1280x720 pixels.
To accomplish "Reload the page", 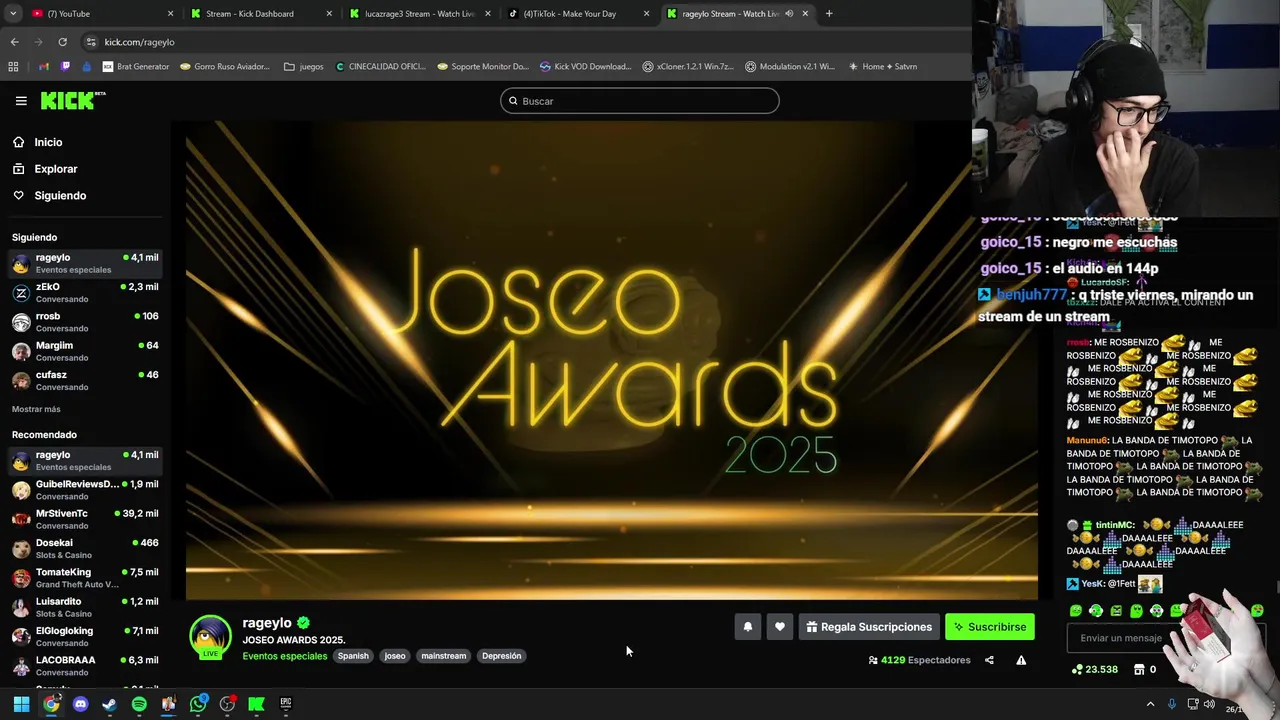I will pyautogui.click(x=62, y=42).
